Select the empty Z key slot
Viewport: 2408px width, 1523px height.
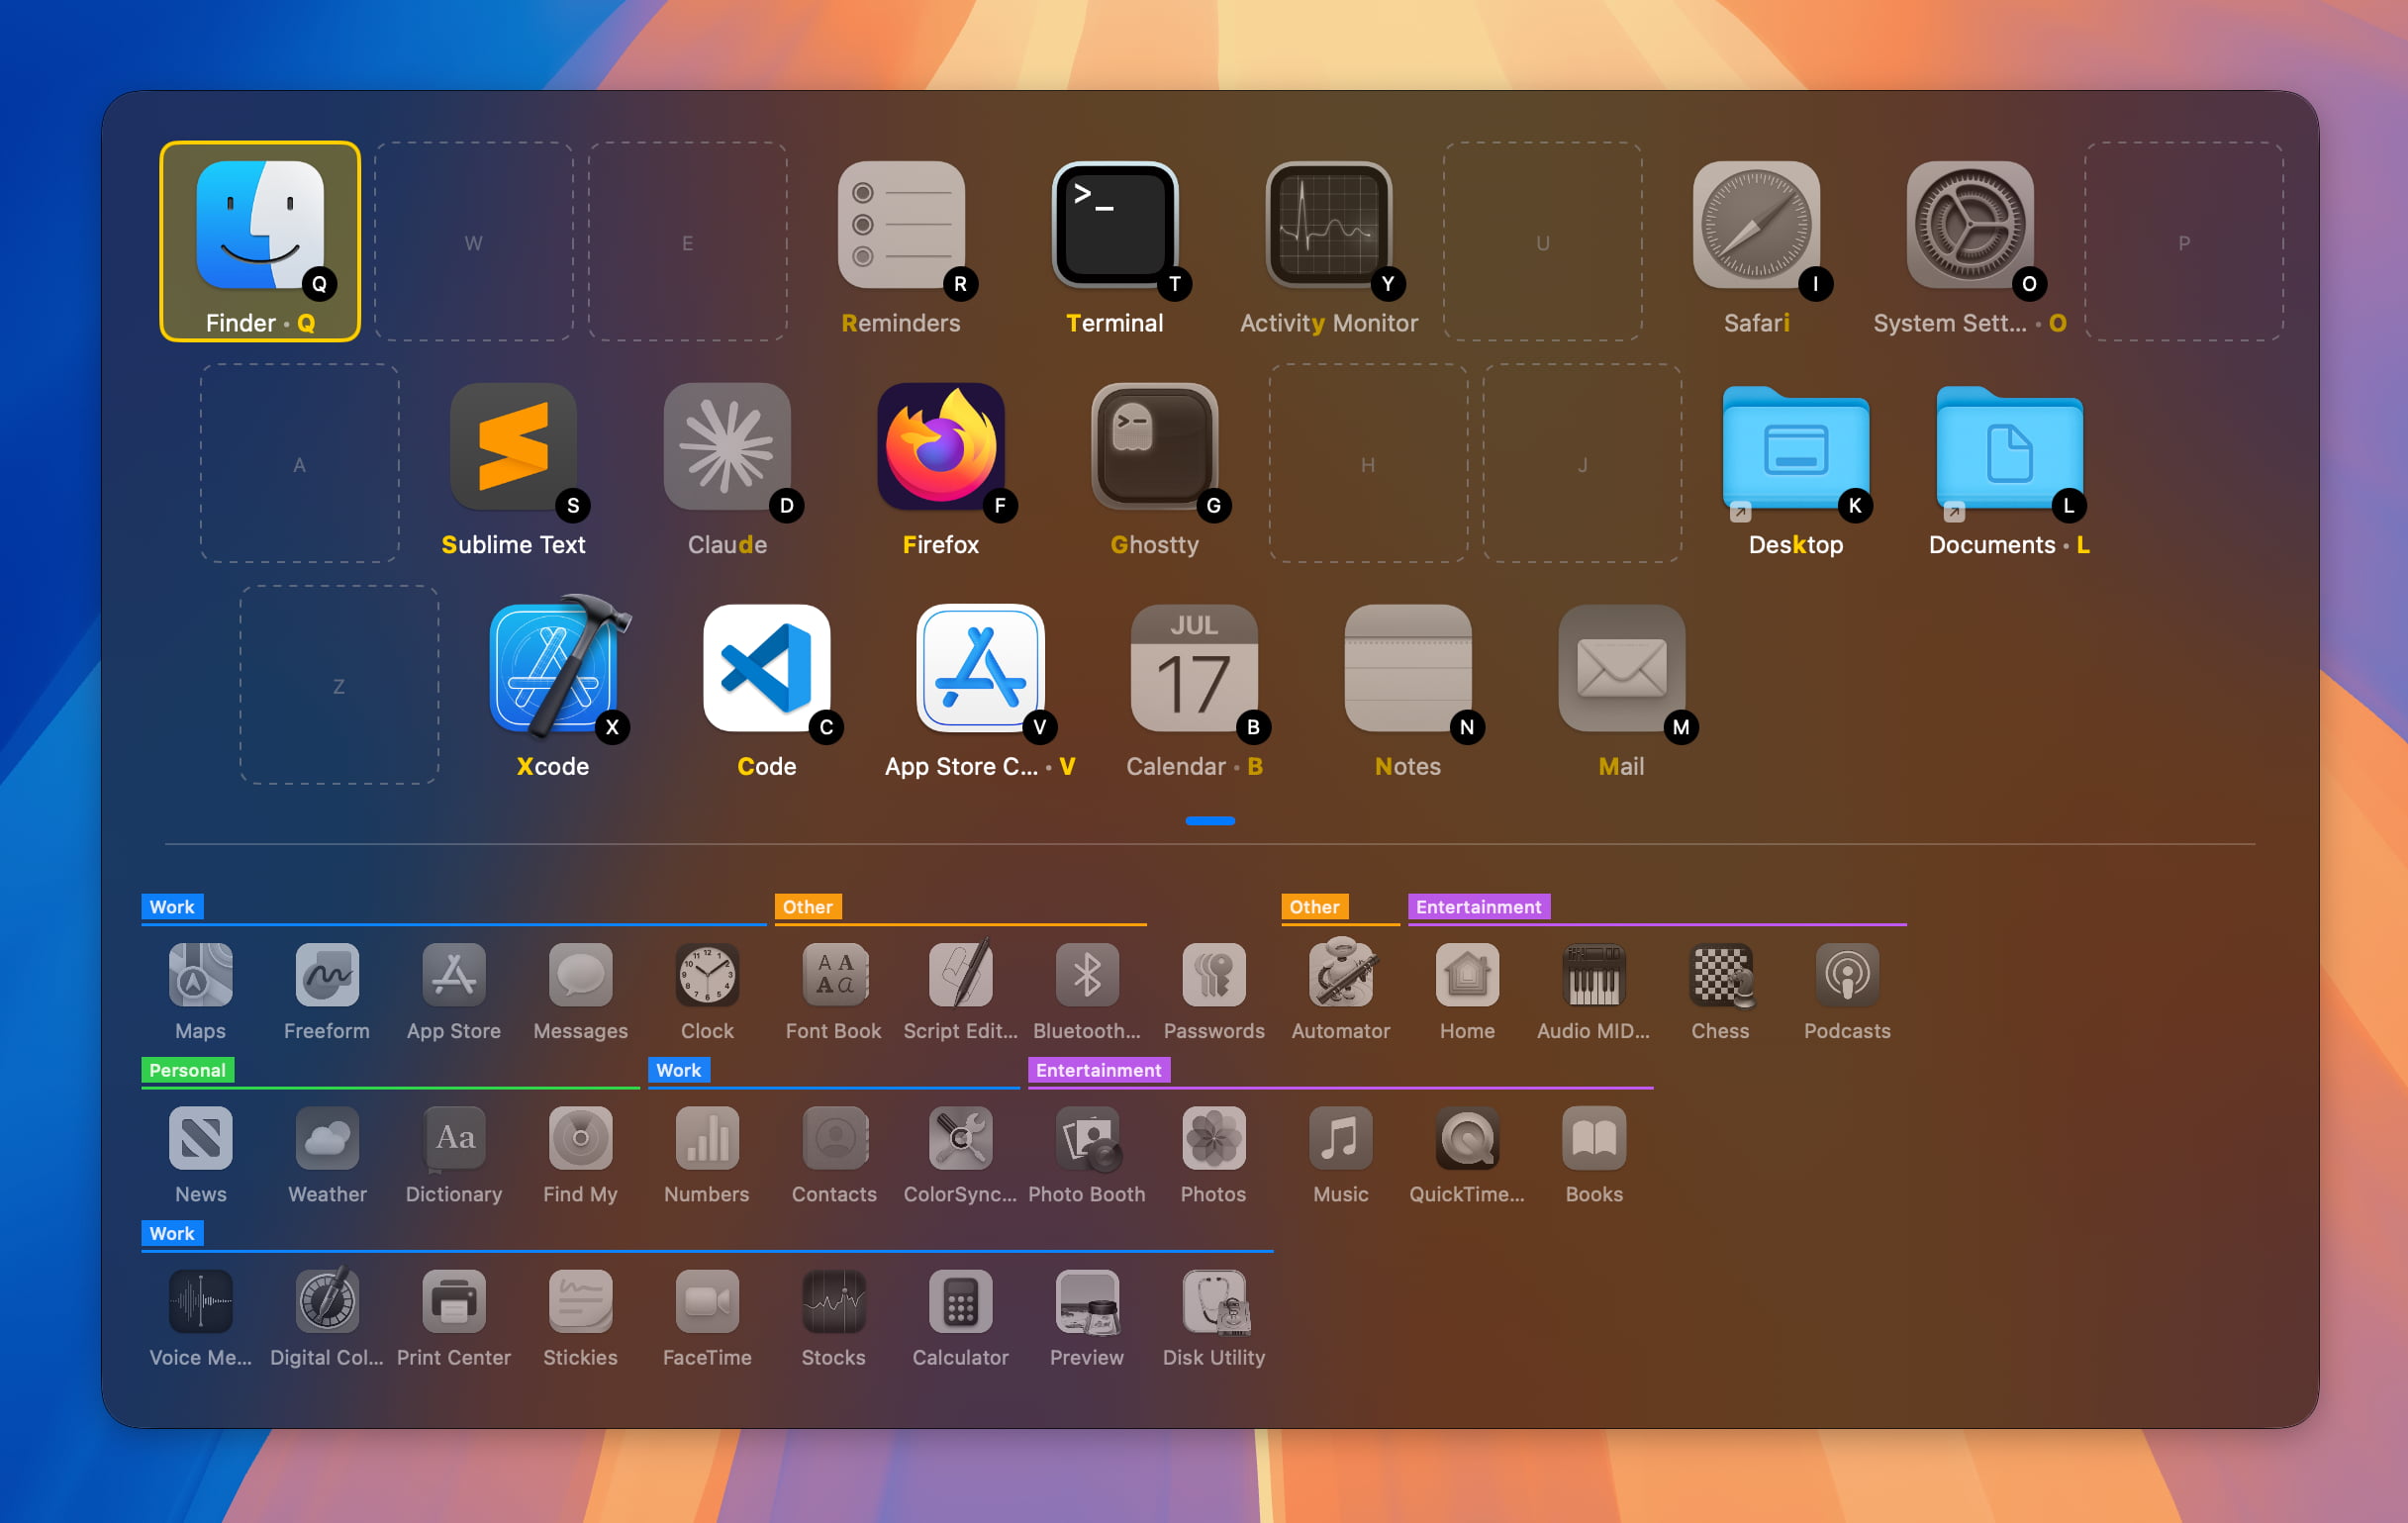point(339,685)
